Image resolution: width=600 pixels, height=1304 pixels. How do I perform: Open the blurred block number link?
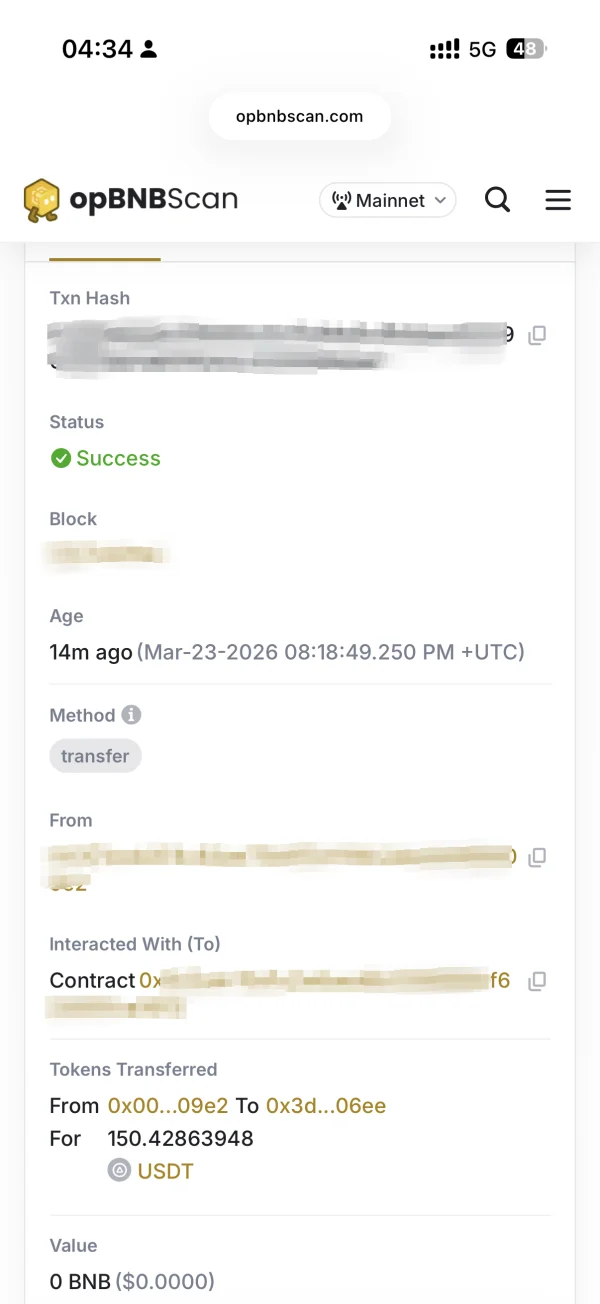pyautogui.click(x=108, y=553)
